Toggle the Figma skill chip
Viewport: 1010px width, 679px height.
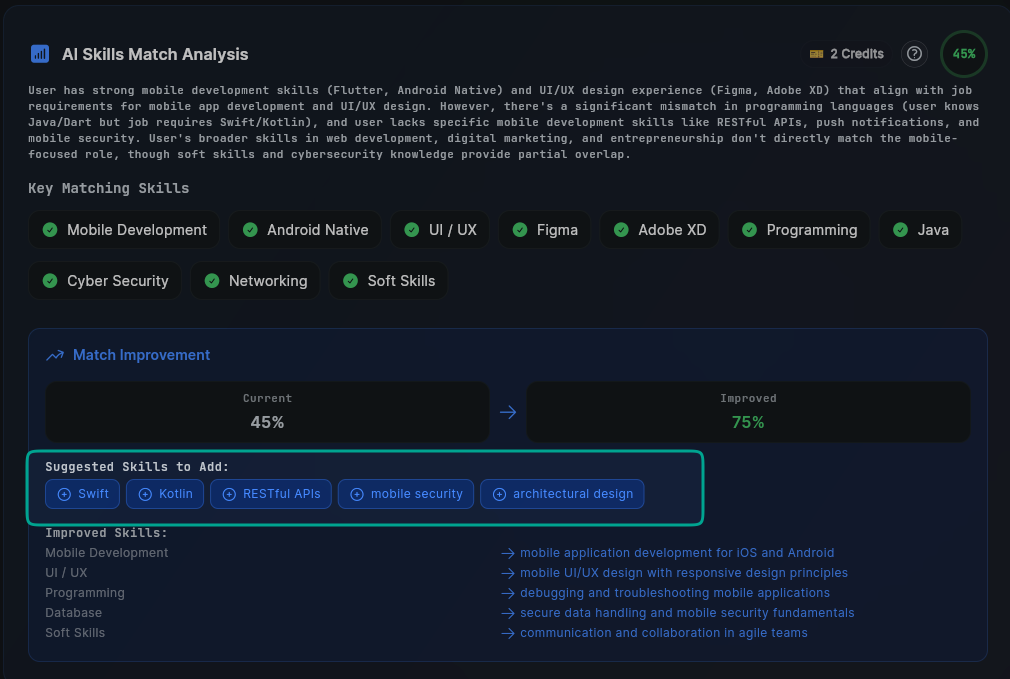click(544, 229)
